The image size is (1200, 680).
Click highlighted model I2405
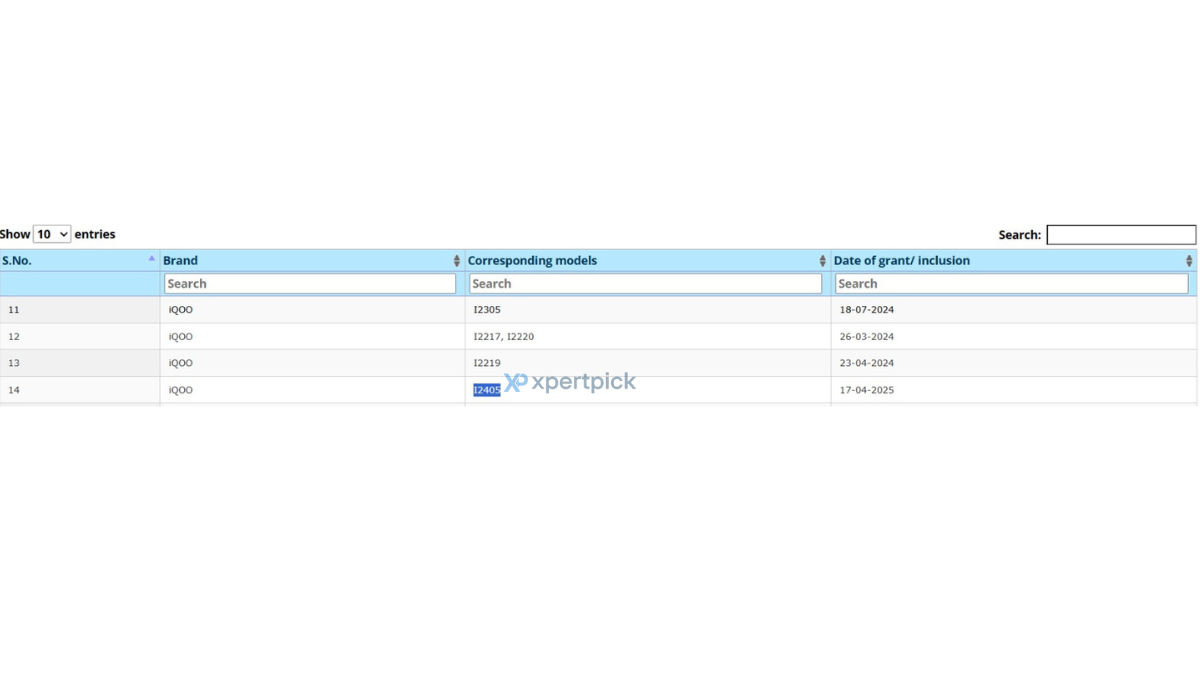pos(487,390)
